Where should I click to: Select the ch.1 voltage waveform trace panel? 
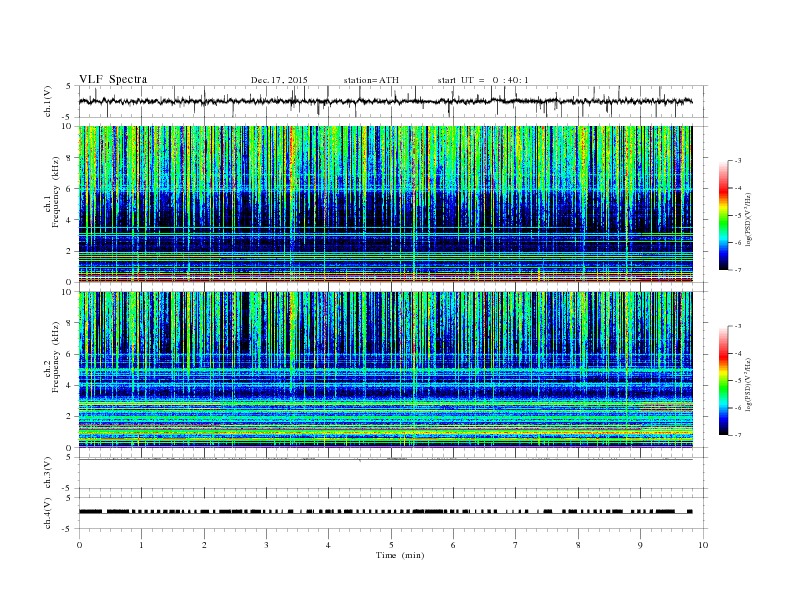click(393, 101)
